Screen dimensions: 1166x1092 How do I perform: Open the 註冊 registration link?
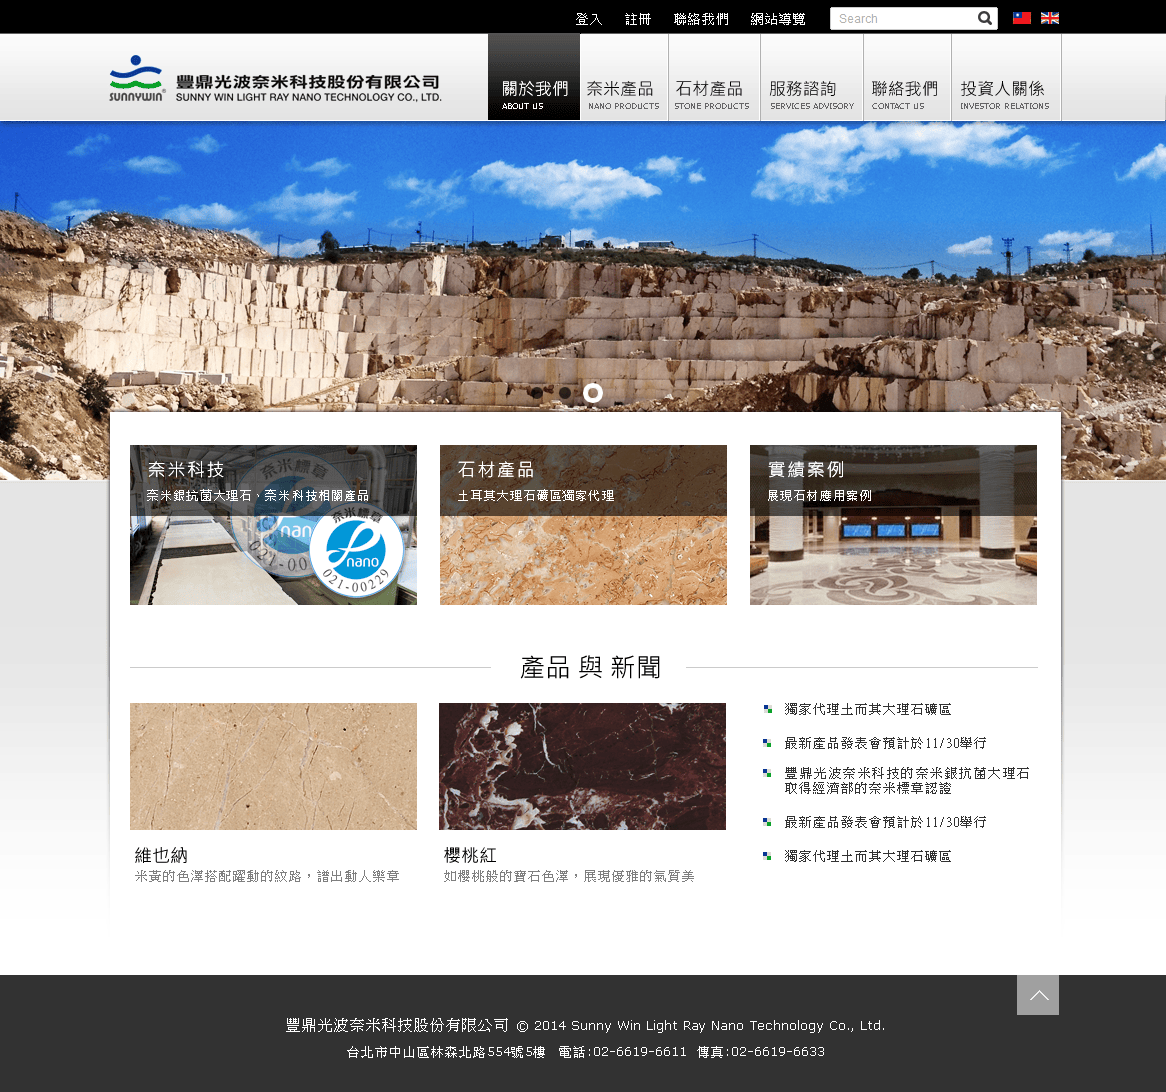click(x=638, y=18)
